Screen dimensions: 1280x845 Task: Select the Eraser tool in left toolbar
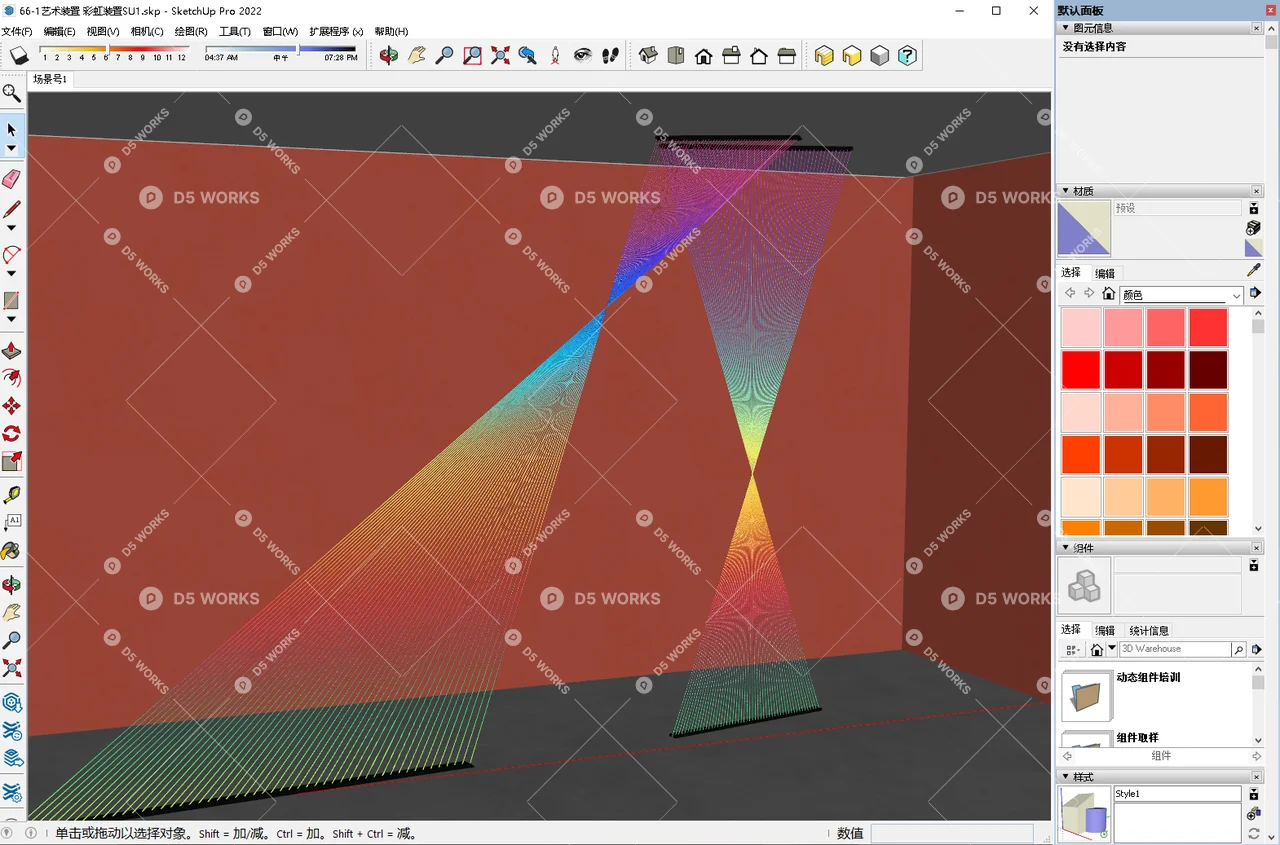tap(12, 179)
